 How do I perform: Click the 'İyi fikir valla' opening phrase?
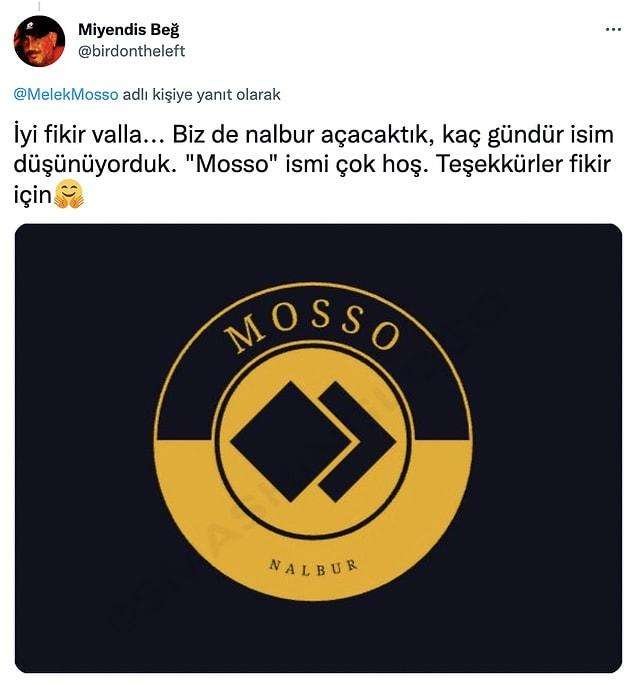[77, 135]
